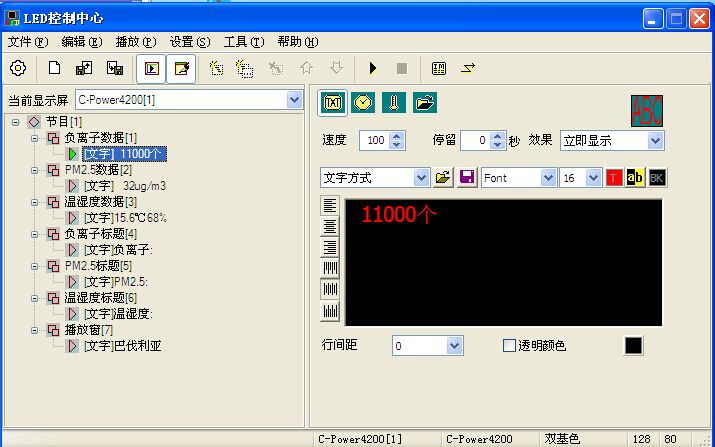The image size is (715, 447).
Task: Click the fourth vertical alignment icon
Action: pos(330,268)
